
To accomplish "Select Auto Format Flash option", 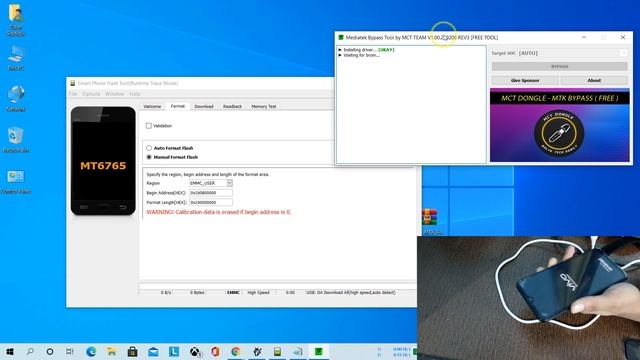I will [149, 148].
